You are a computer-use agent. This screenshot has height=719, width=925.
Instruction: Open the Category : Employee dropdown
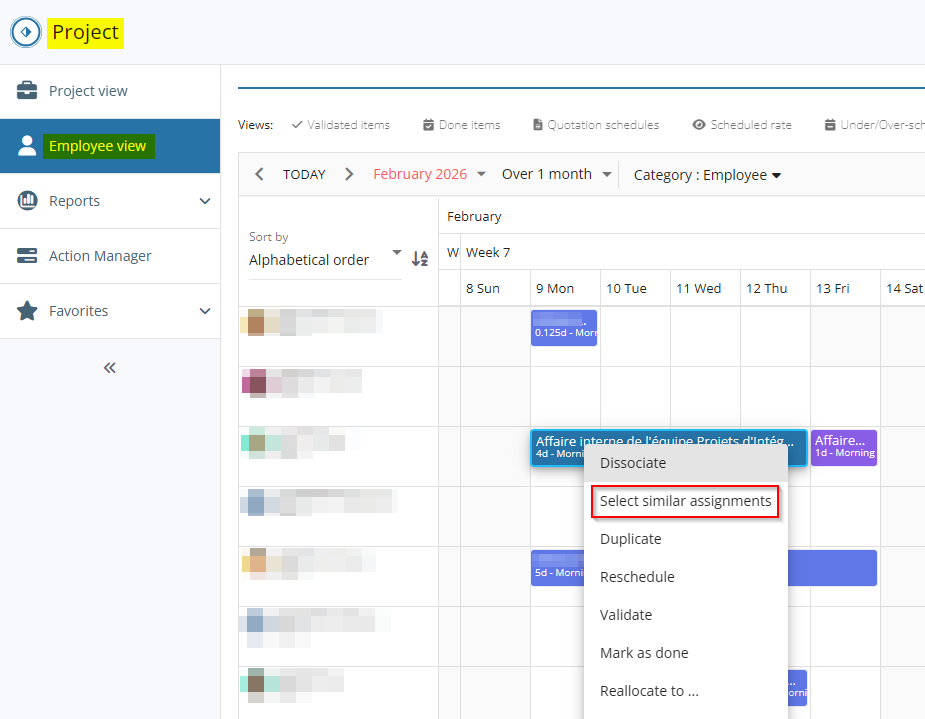click(x=707, y=175)
